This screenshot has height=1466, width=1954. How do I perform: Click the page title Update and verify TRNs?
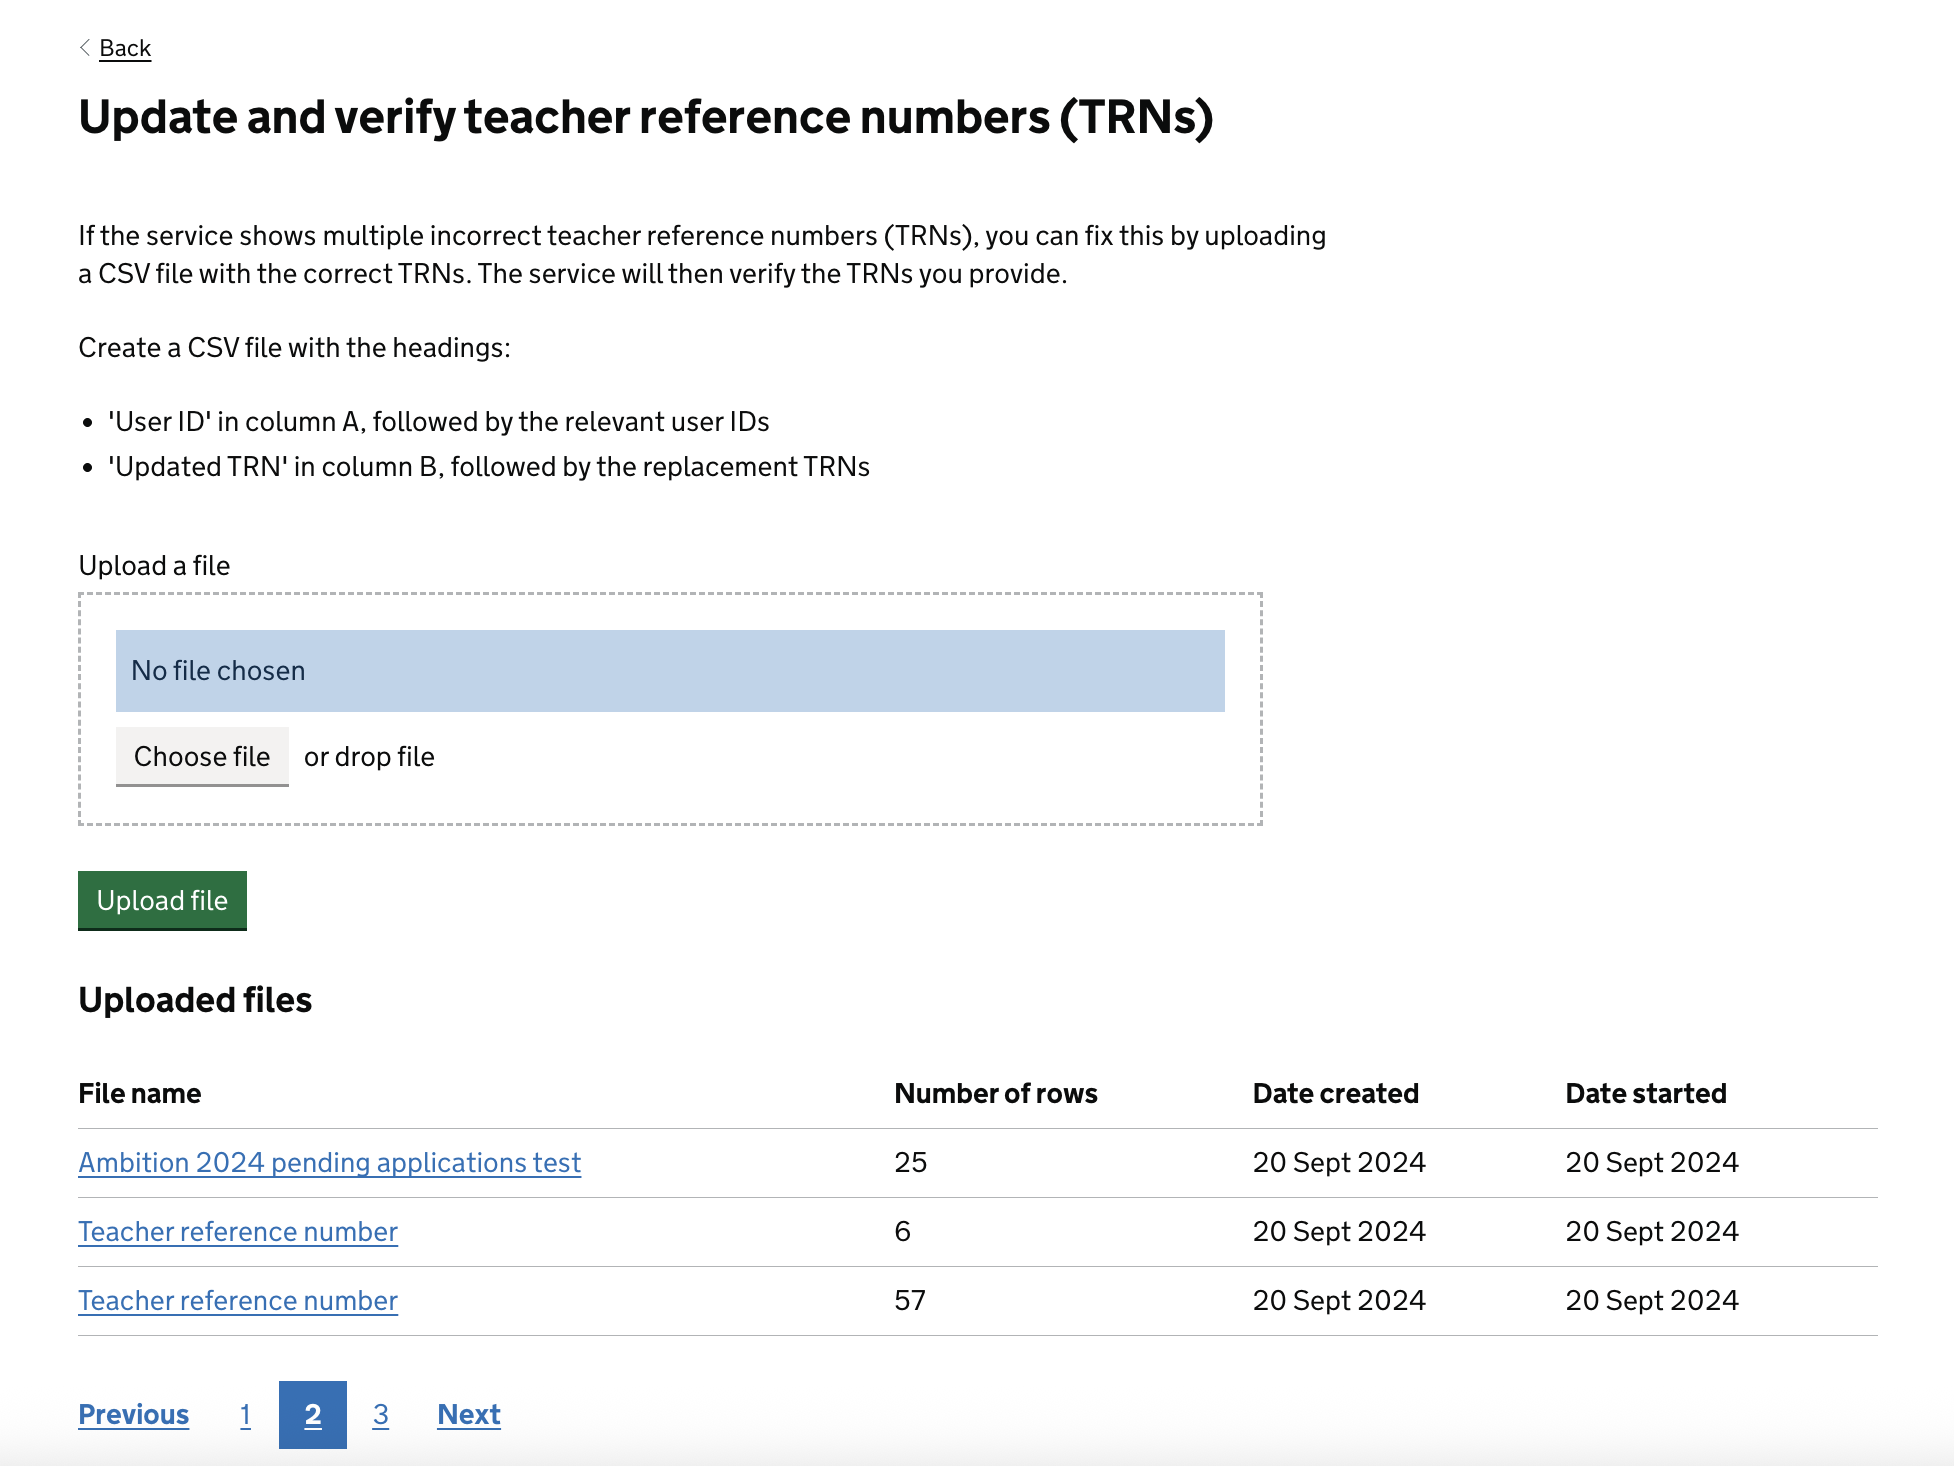click(646, 117)
